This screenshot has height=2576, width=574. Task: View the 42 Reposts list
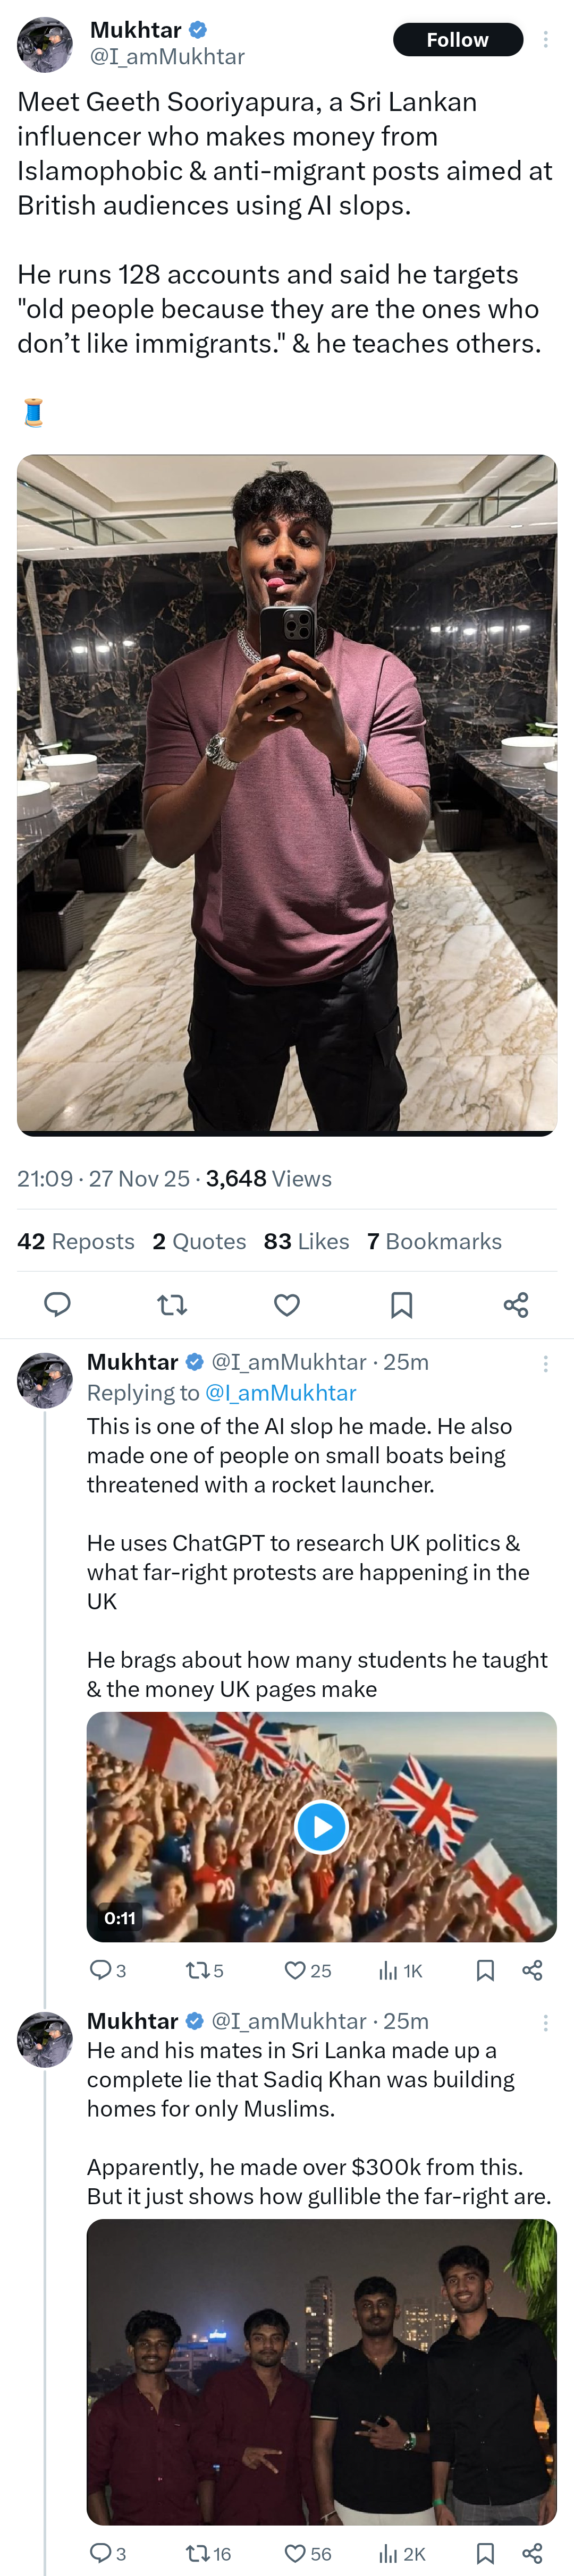click(x=76, y=1241)
